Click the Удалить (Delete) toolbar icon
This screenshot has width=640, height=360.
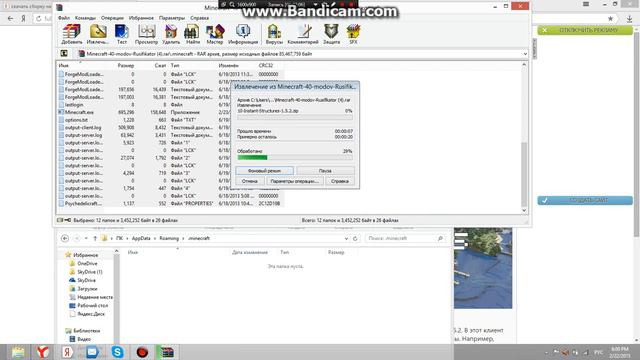click(x=171, y=34)
